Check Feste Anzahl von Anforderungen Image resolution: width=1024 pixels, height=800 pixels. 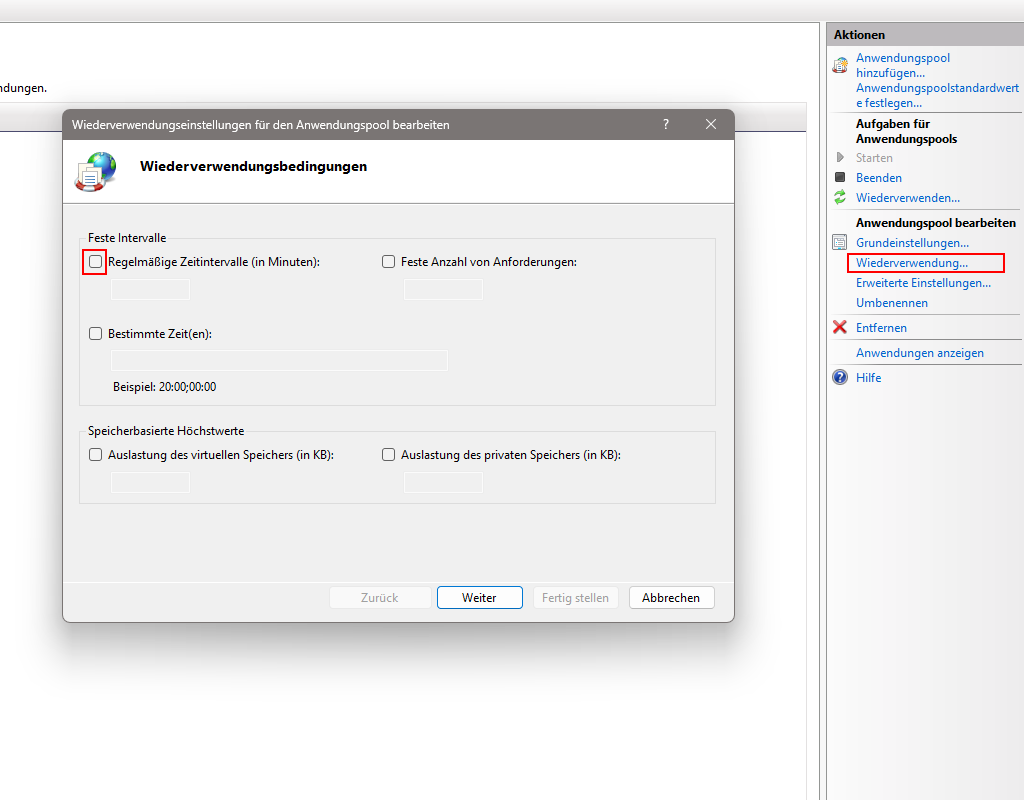click(389, 262)
